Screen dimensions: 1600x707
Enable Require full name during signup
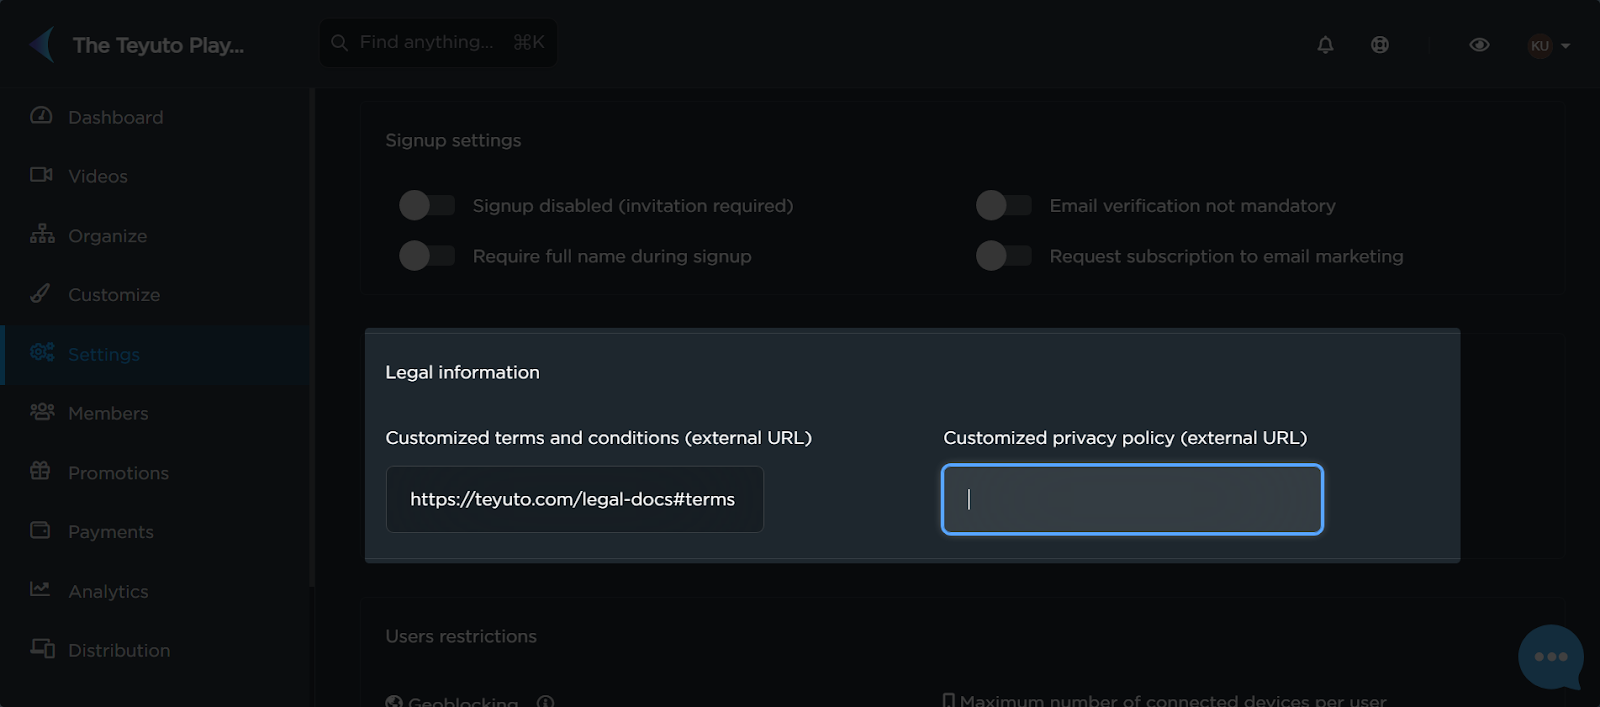coord(427,256)
